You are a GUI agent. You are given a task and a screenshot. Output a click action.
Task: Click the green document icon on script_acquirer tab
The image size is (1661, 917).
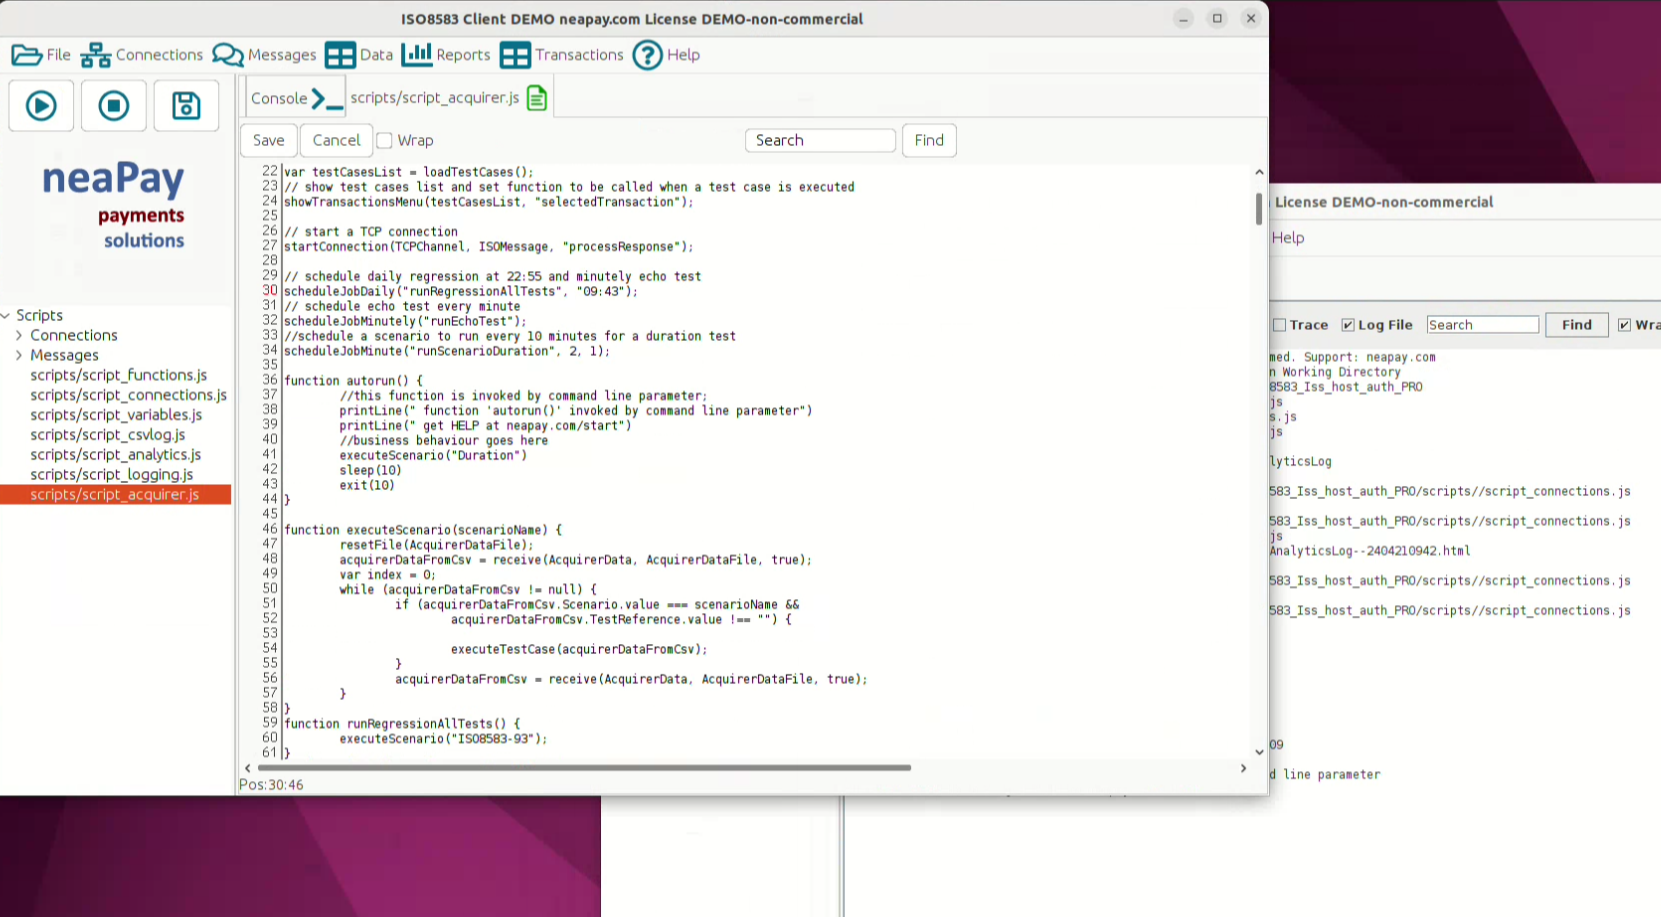point(537,98)
